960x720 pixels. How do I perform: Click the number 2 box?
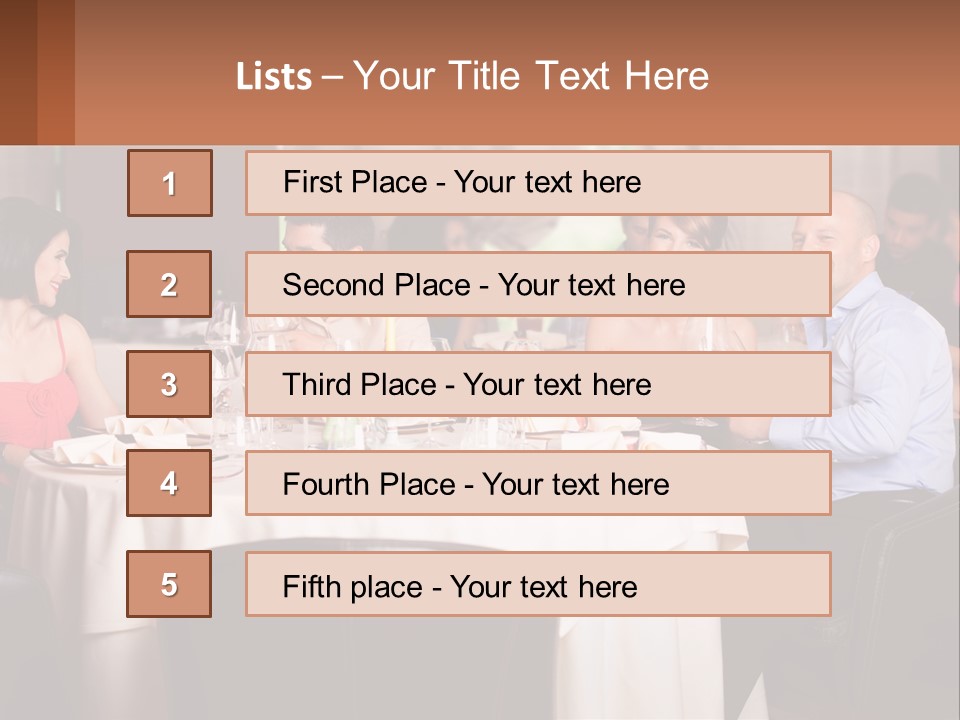[x=169, y=284]
